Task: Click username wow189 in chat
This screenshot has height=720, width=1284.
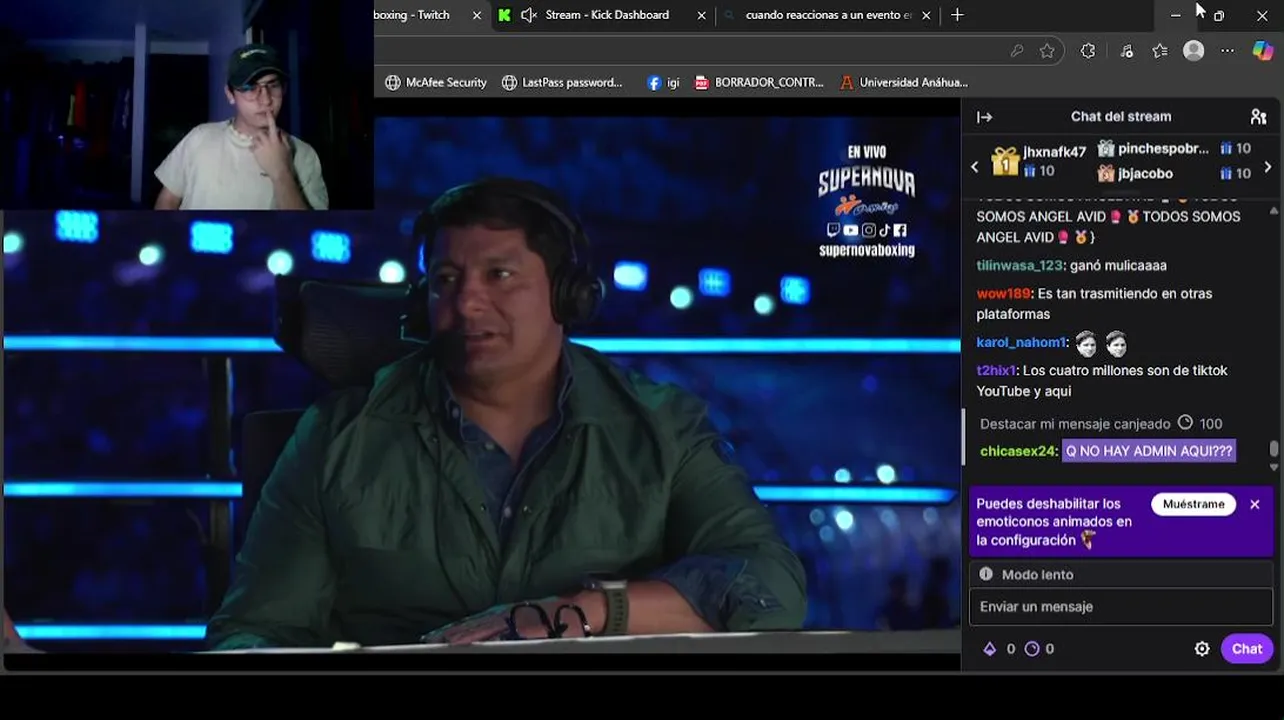Action: click(x=1003, y=293)
